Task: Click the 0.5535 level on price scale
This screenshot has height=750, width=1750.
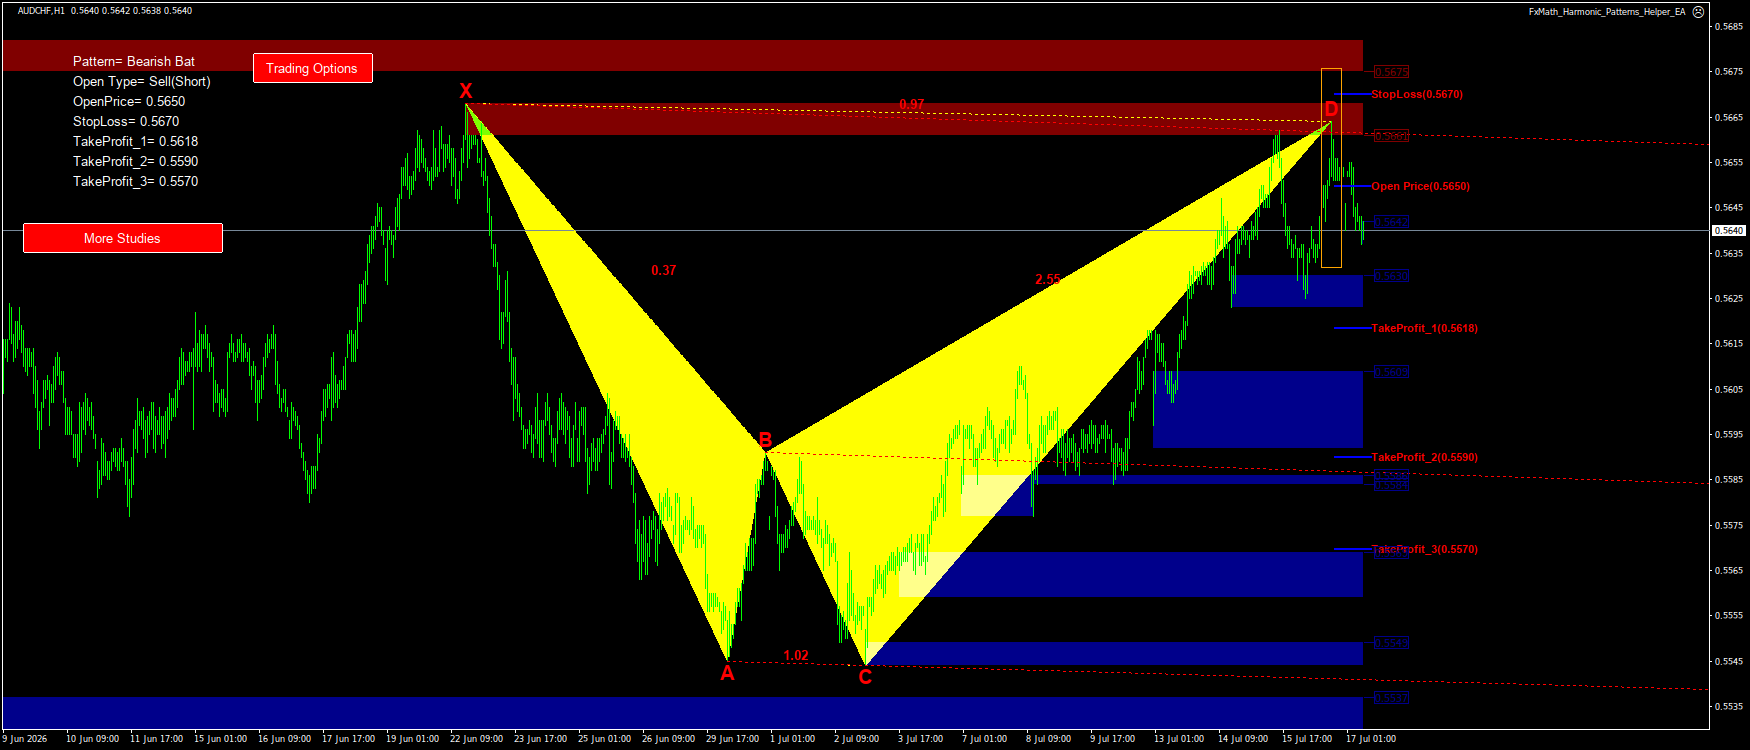Action: [x=1730, y=706]
